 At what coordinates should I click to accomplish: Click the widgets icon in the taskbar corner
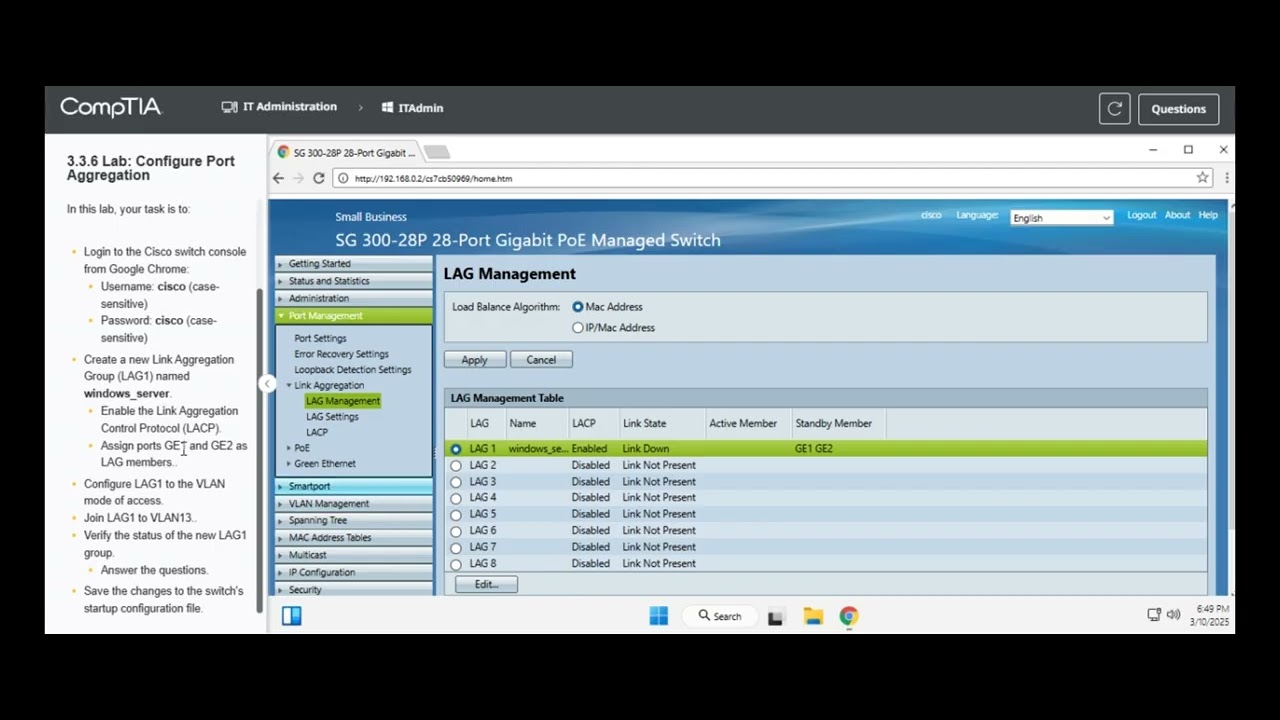coord(291,616)
